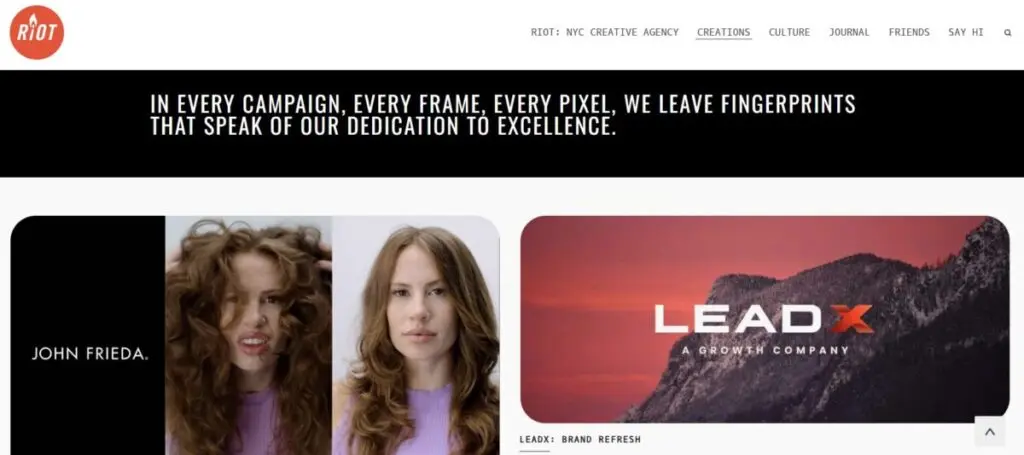Screen dimensions: 1024x455
Task: Click the A GROWTH COMPANY tagline
Action: (x=765, y=351)
